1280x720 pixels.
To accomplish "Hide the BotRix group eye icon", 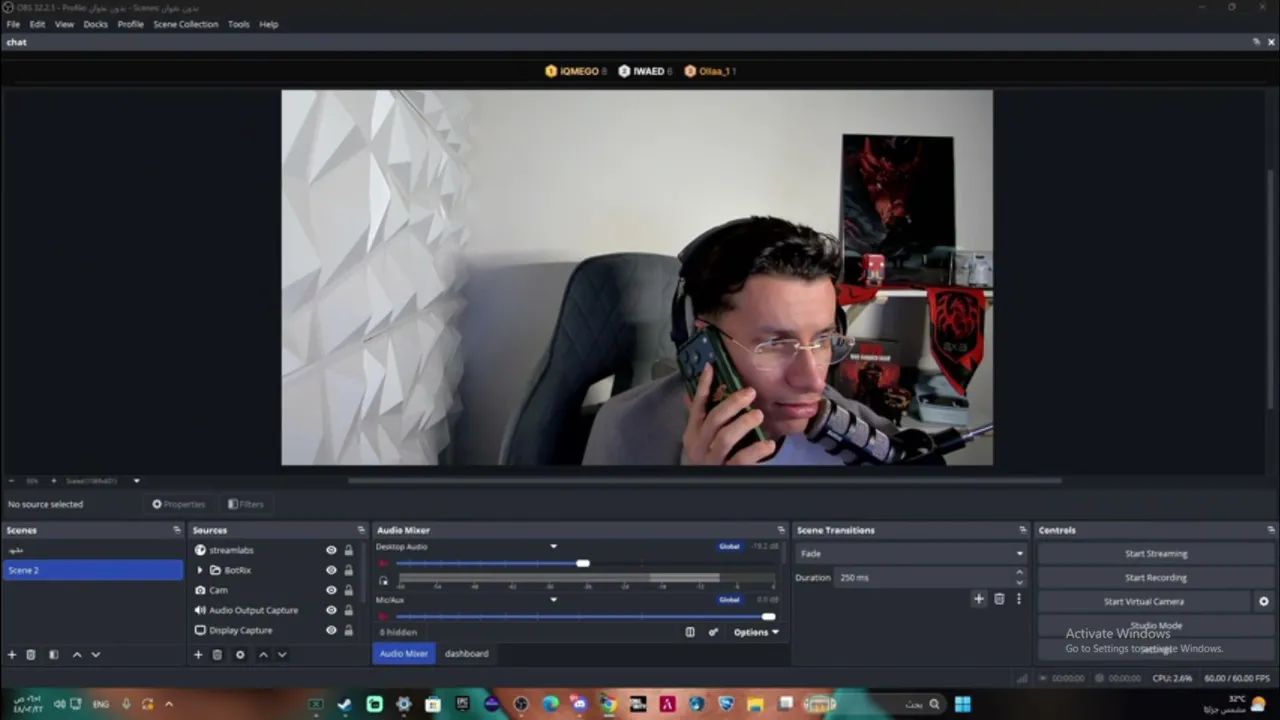I will tap(331, 570).
